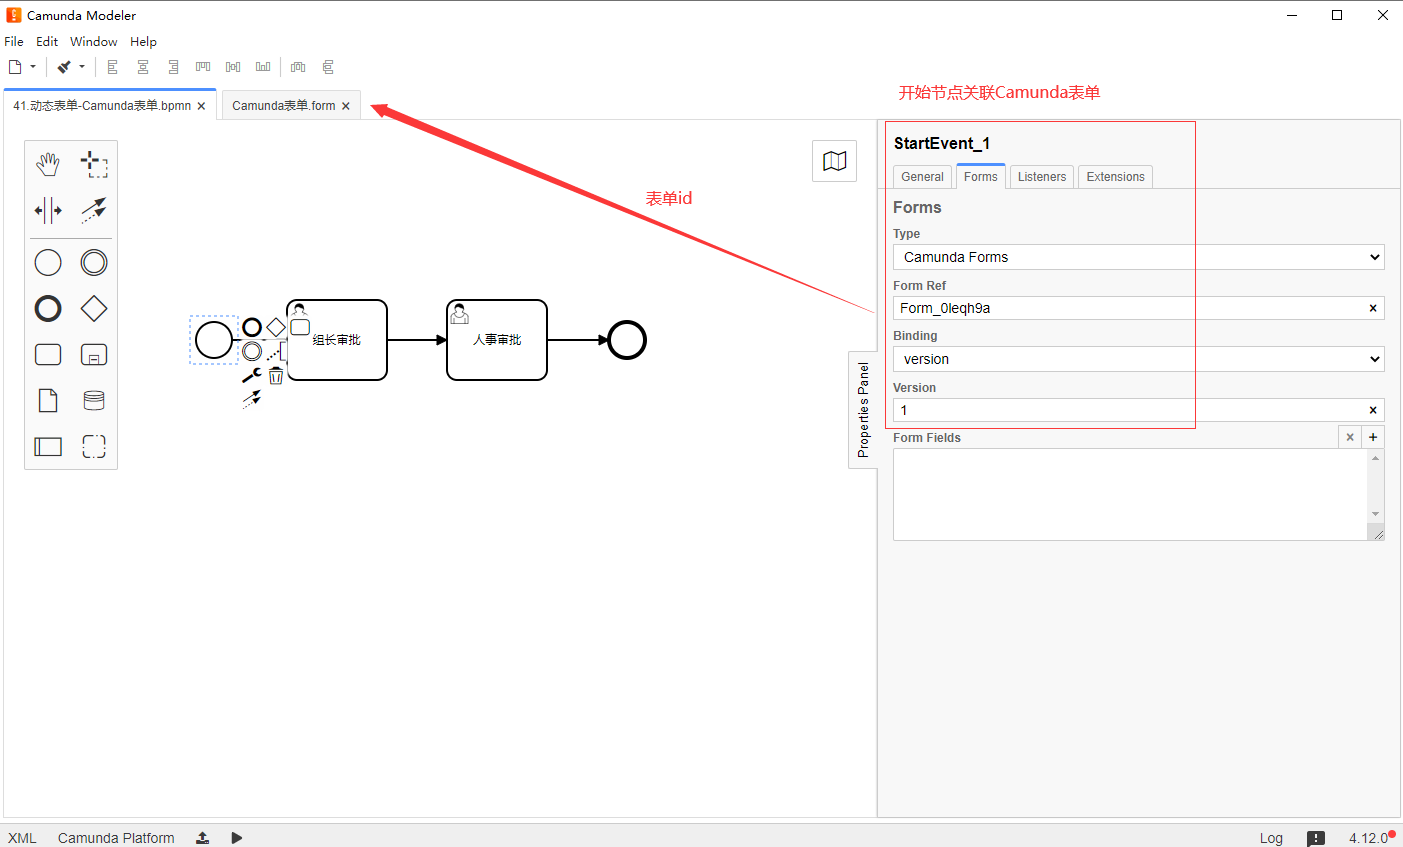The width and height of the screenshot is (1403, 847).
Task: Expand the Binding dropdown
Action: coord(1139,359)
